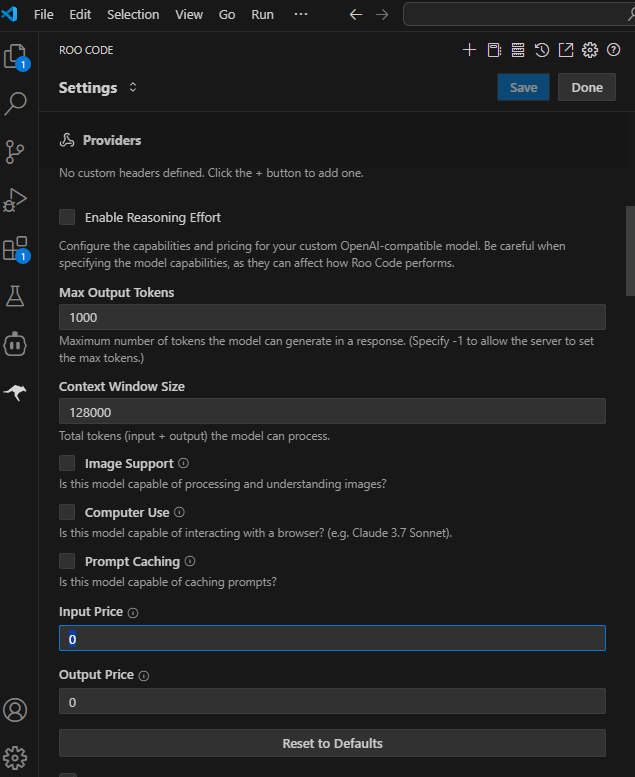This screenshot has width=635, height=777.
Task: Open the Selection menu
Action: point(133,15)
